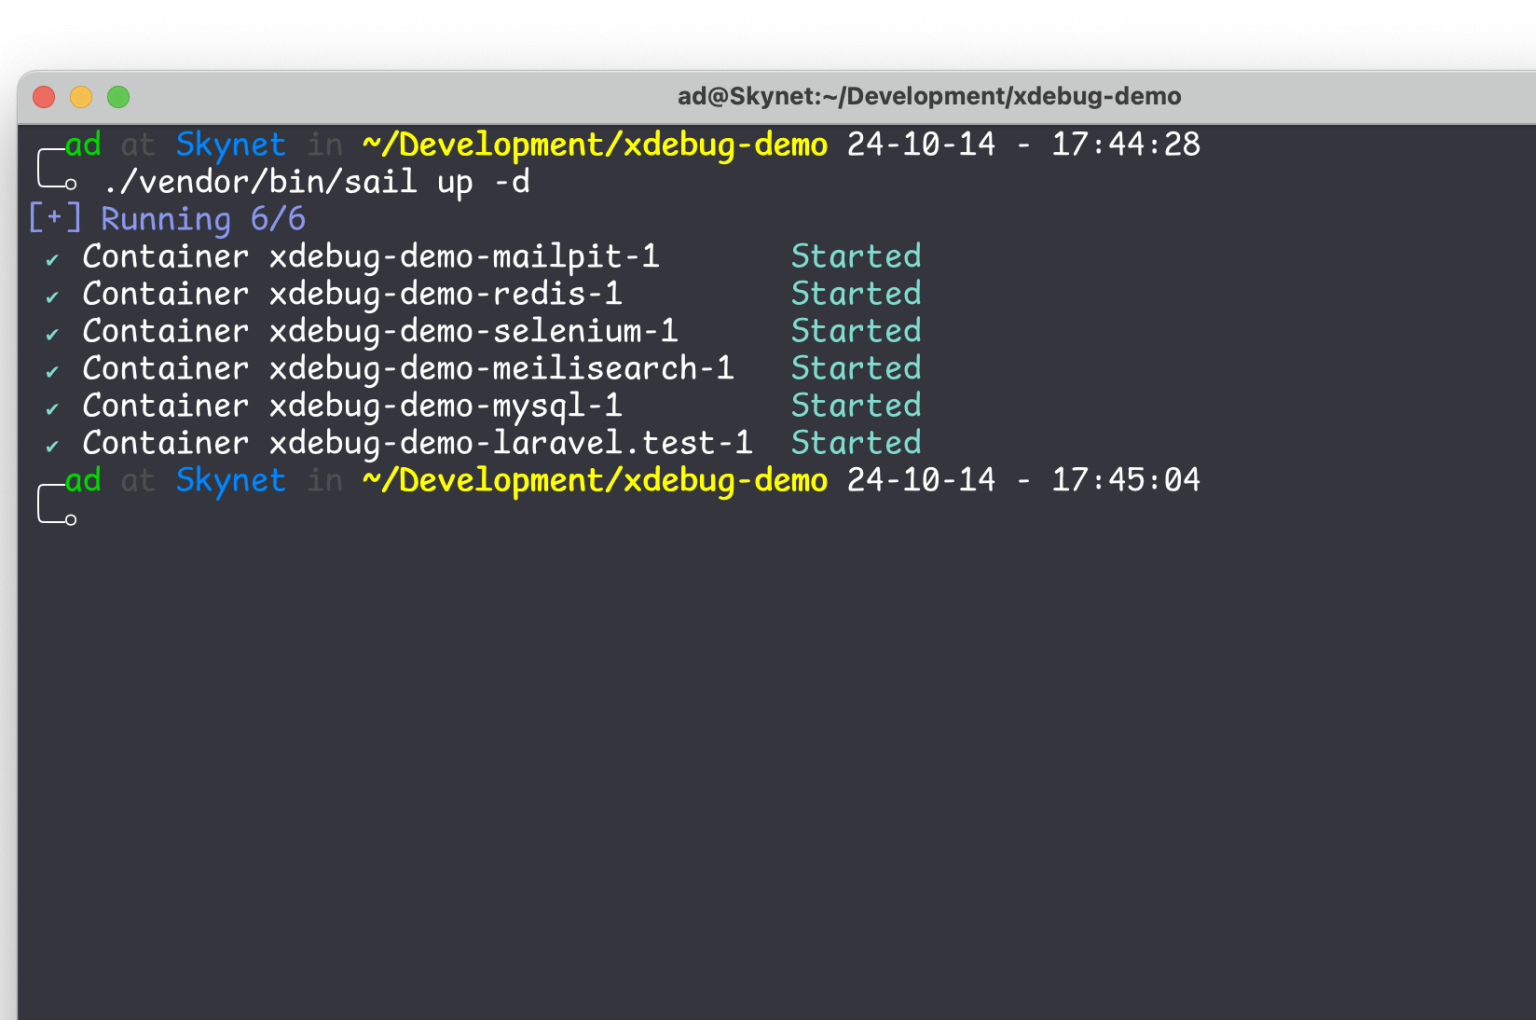Click the green ad username in the prompt
Image resolution: width=1536 pixels, height=1020 pixels.
[x=83, y=145]
